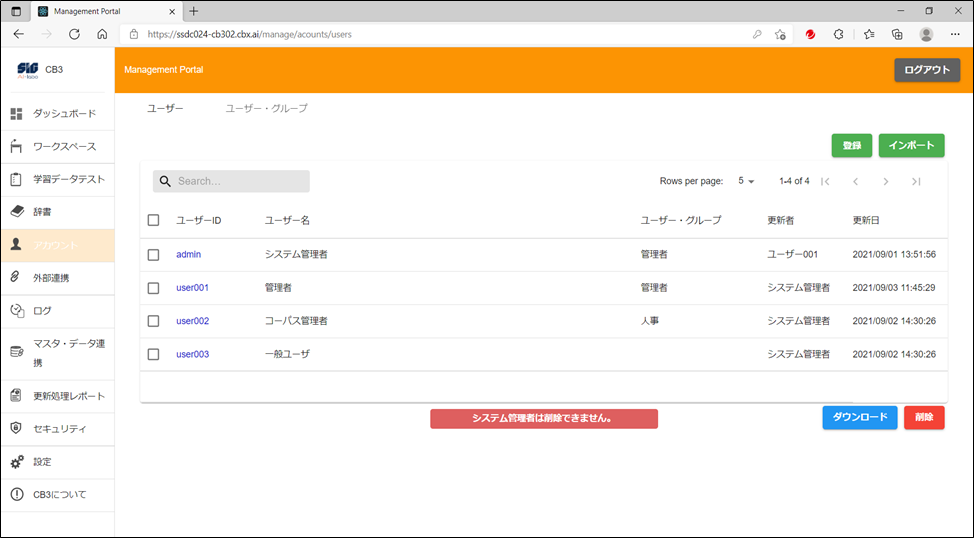Open the user001 user ID link
This screenshot has height=538, width=974.
[192, 288]
